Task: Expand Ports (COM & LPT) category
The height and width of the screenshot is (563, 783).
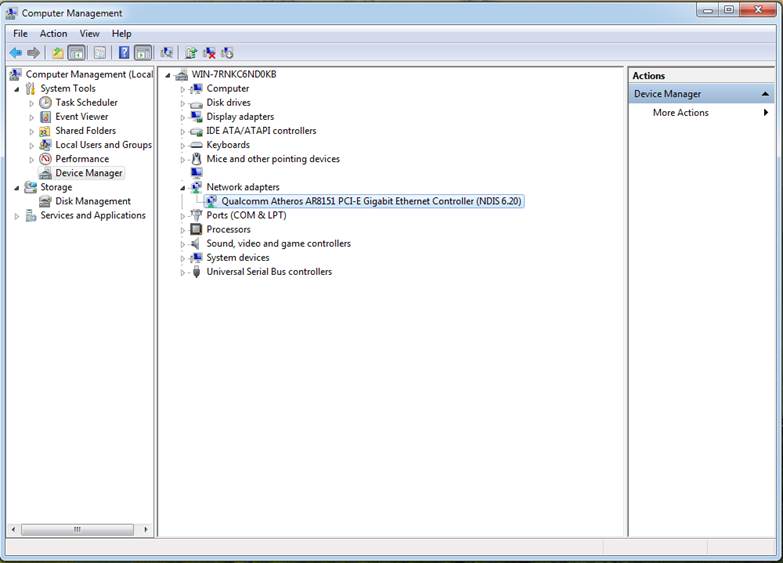Action: click(183, 216)
